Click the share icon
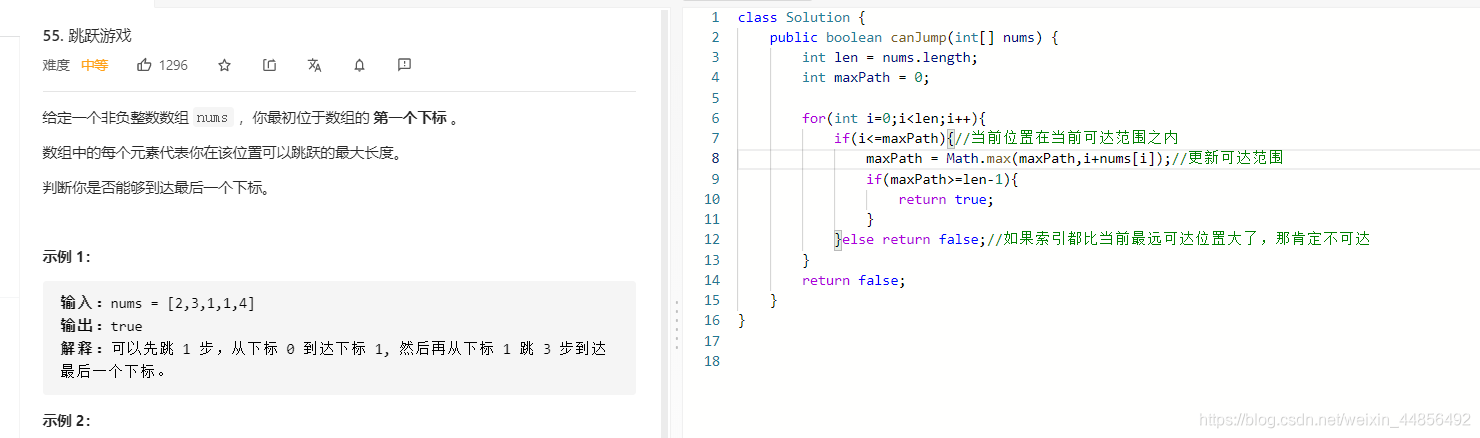Screen dimensions: 1480x438 (x=269, y=65)
